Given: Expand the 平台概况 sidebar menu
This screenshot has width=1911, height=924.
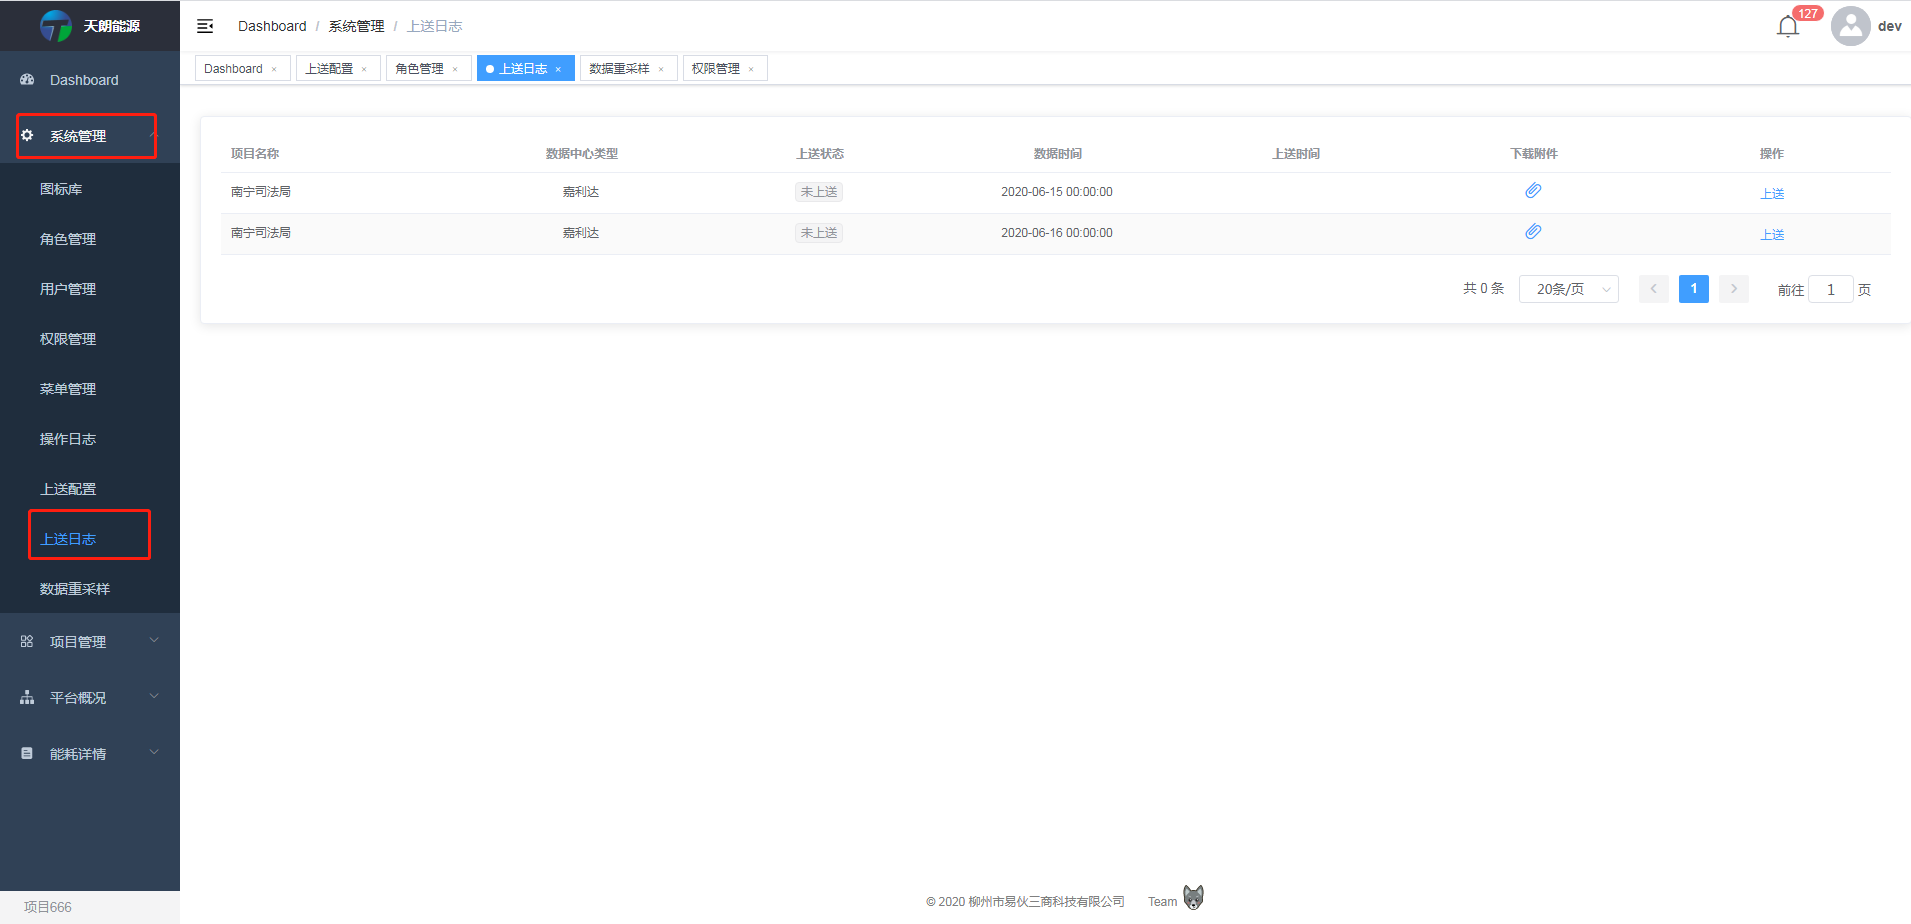Looking at the screenshot, I should (90, 697).
